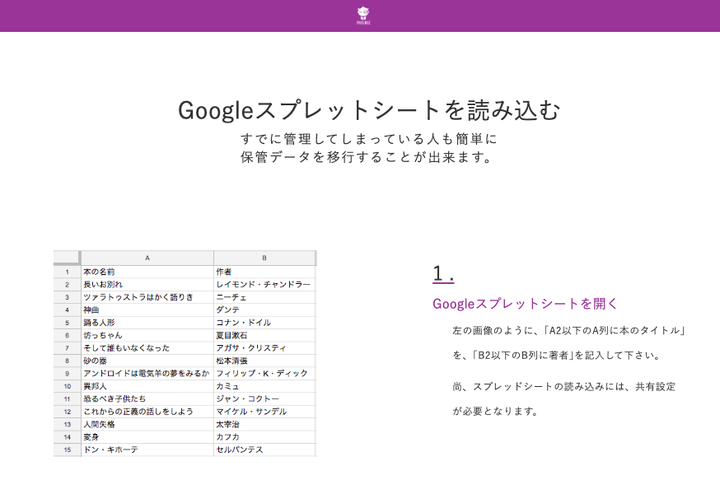Click the heading 'Googleスプレットシートを読み込む'

pyautogui.click(x=369, y=110)
